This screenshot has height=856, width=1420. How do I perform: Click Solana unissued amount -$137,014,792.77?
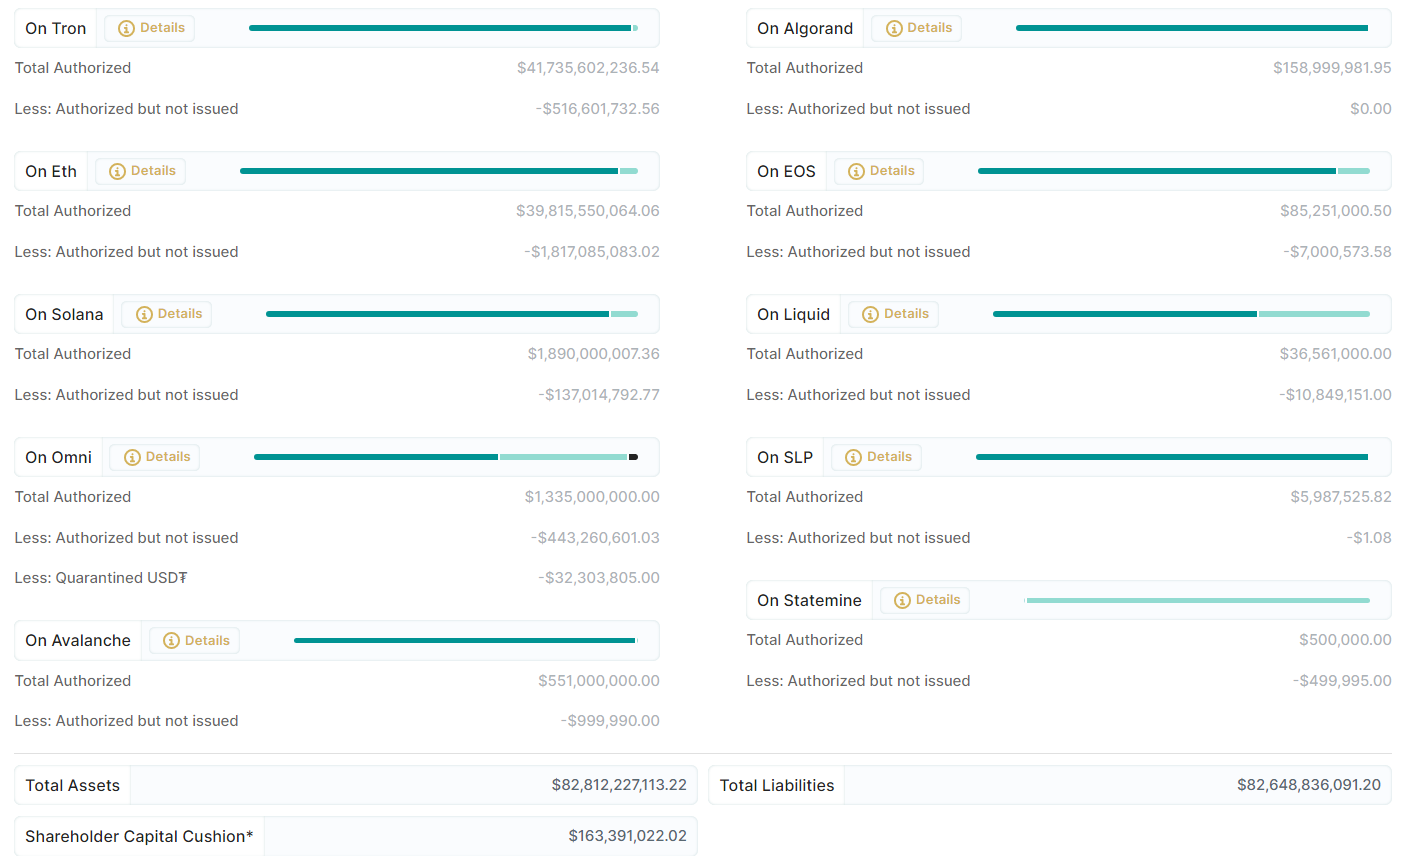click(x=599, y=395)
